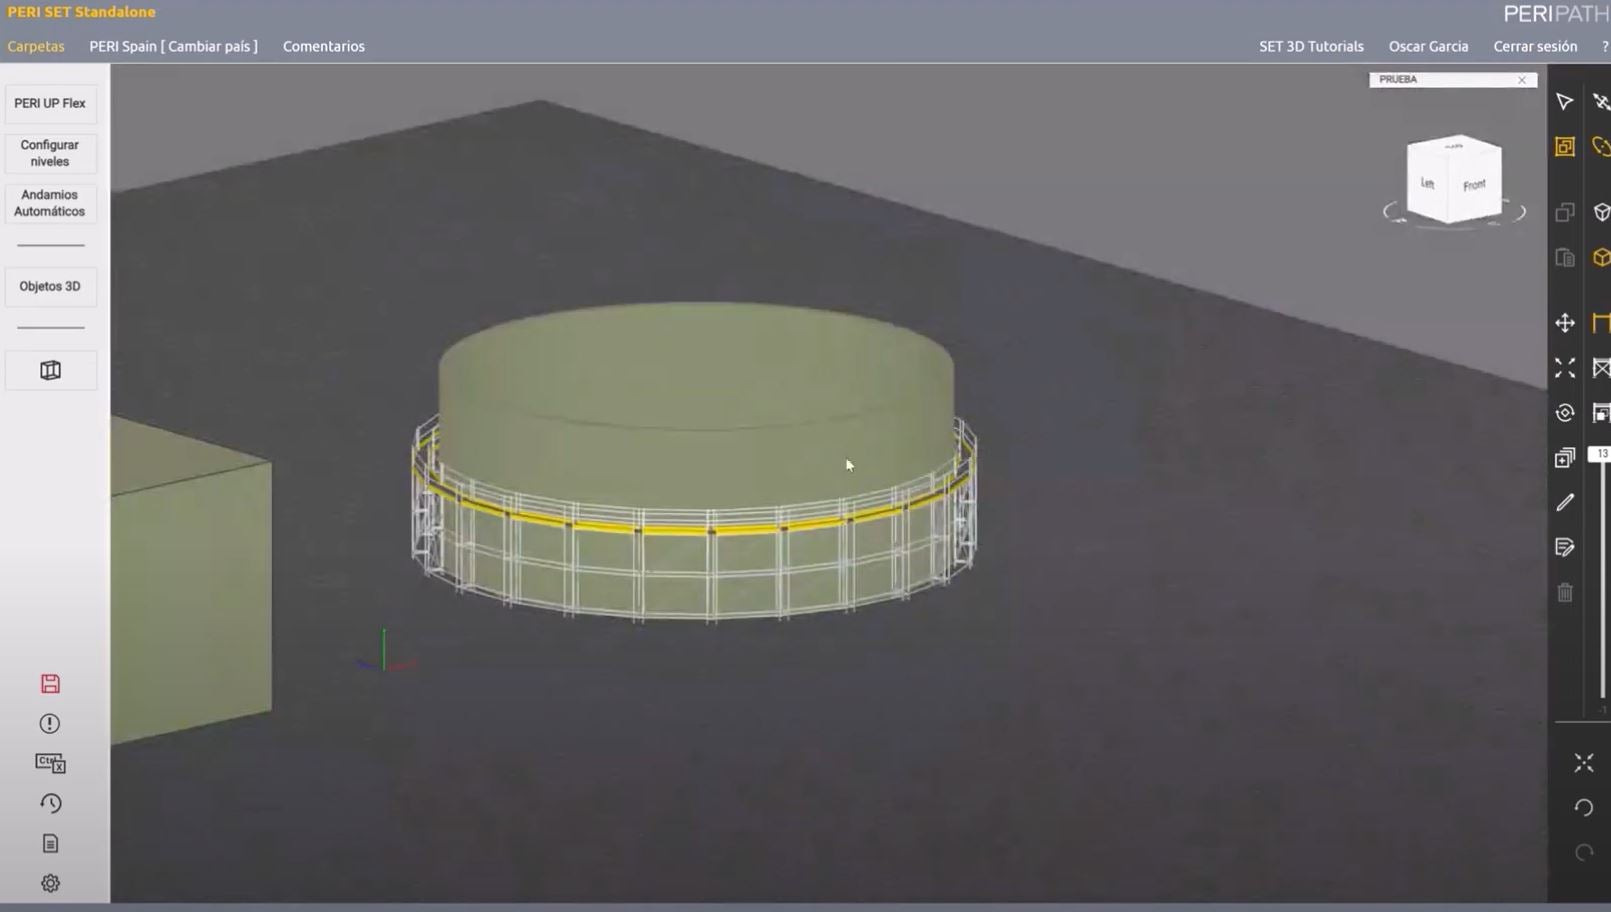Select the pencil edit tool
This screenshot has width=1611, height=912.
click(1564, 502)
